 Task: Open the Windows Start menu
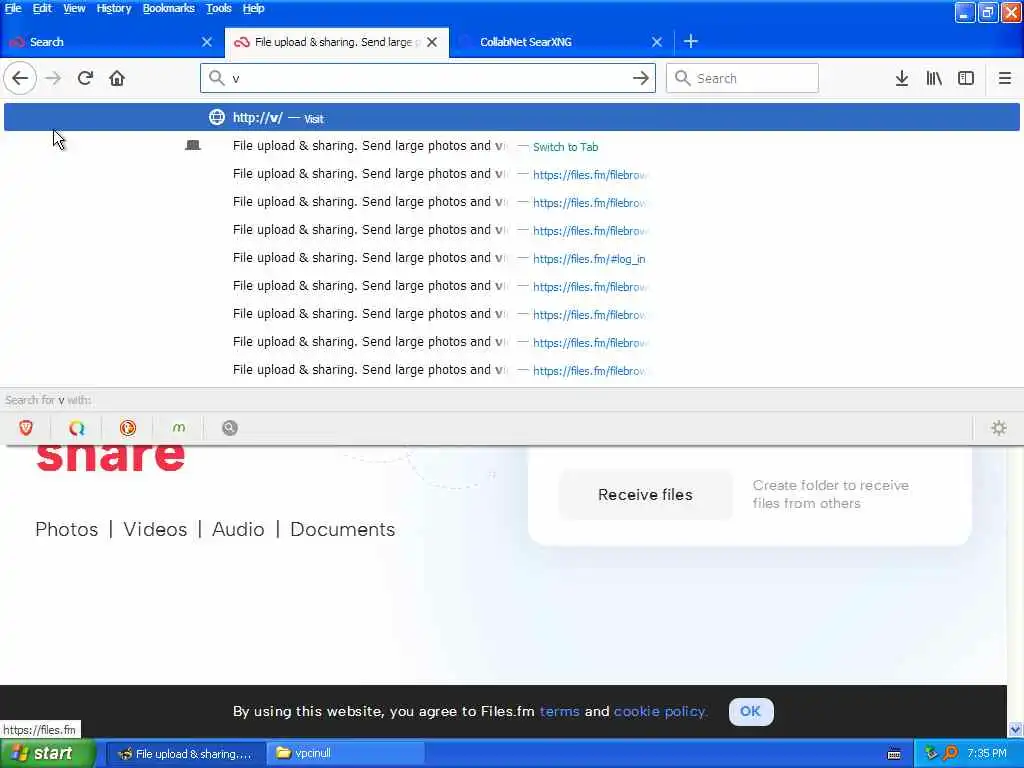[48, 753]
